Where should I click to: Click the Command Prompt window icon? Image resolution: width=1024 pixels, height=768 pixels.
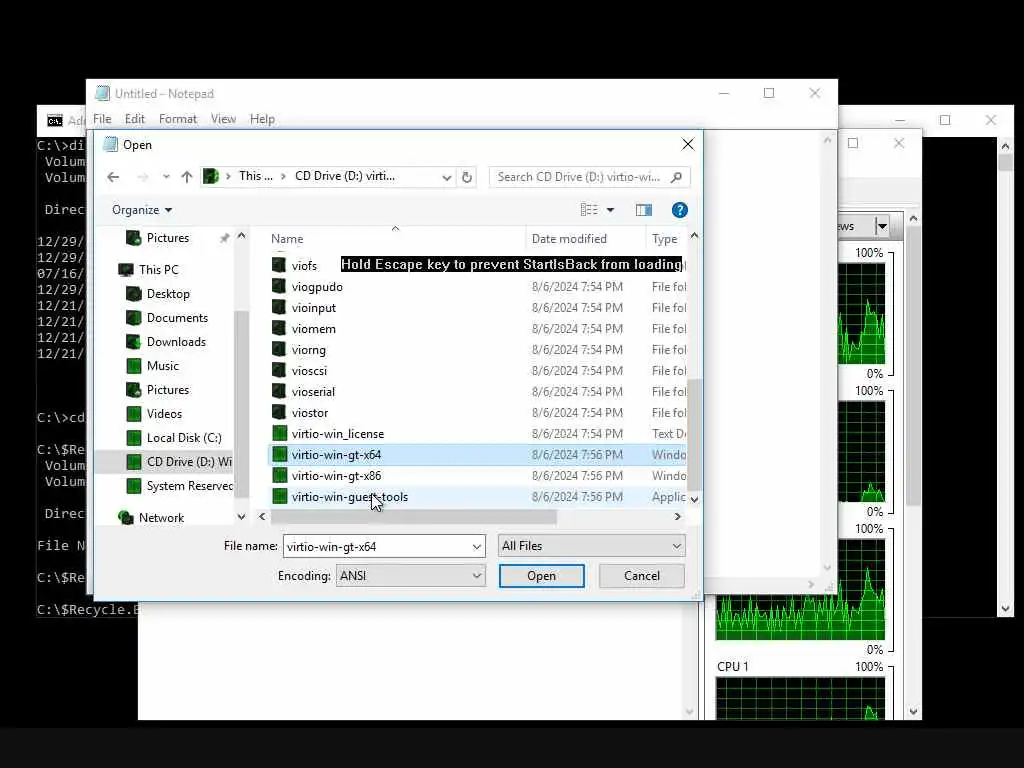(x=55, y=120)
